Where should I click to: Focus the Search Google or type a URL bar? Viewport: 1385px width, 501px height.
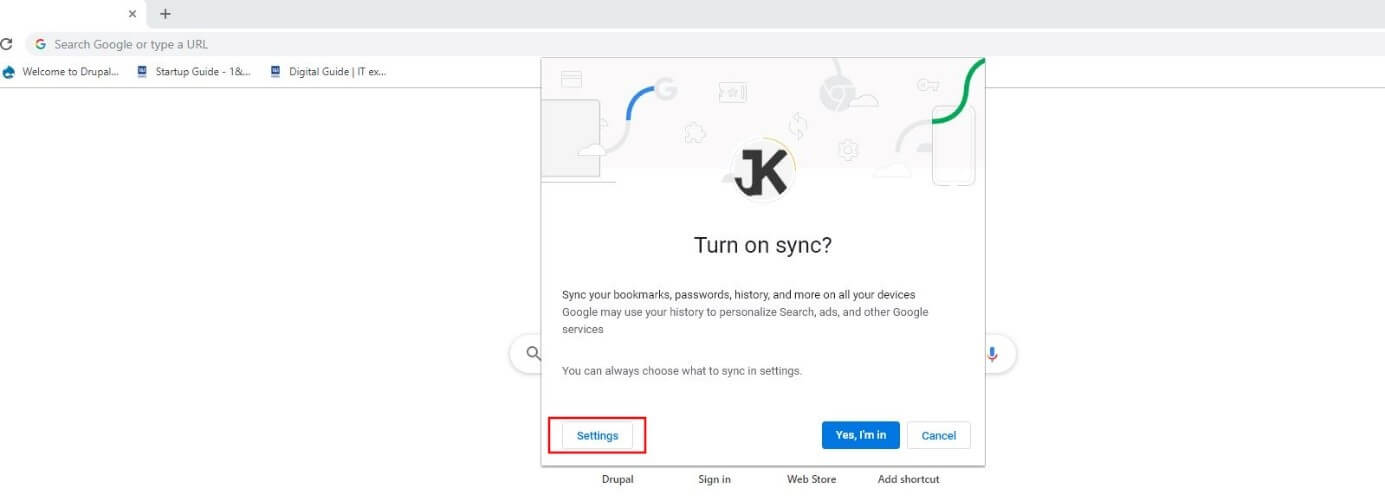[x=704, y=44]
